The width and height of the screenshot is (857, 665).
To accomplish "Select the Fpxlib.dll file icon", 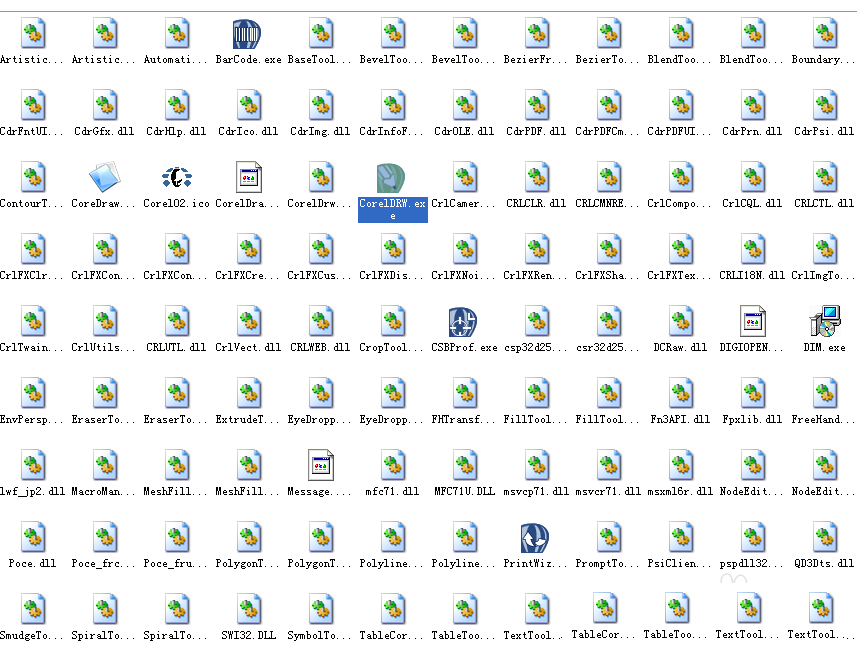I will 753,393.
